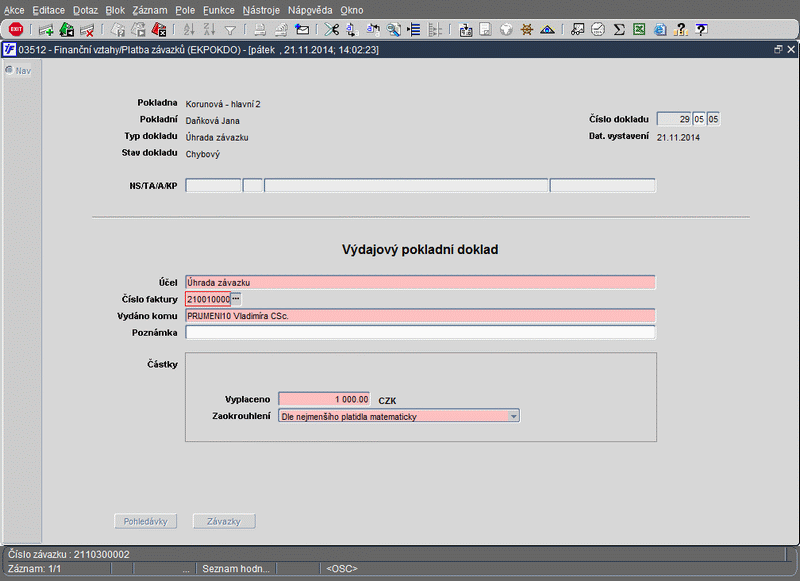The image size is (800, 581).
Task: Click the delete record icon with red X
Action: pos(87,30)
